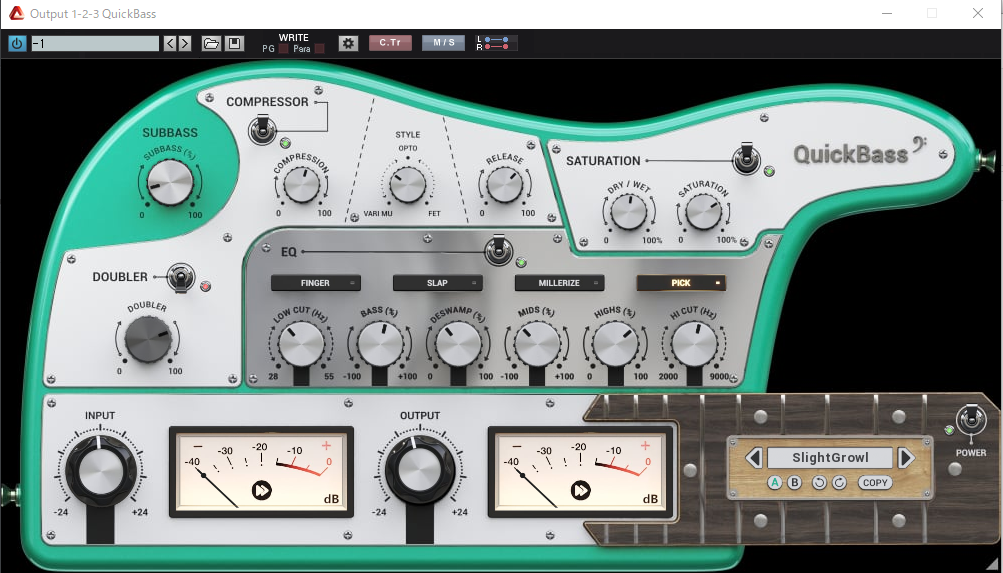Select the A state button

775,483
